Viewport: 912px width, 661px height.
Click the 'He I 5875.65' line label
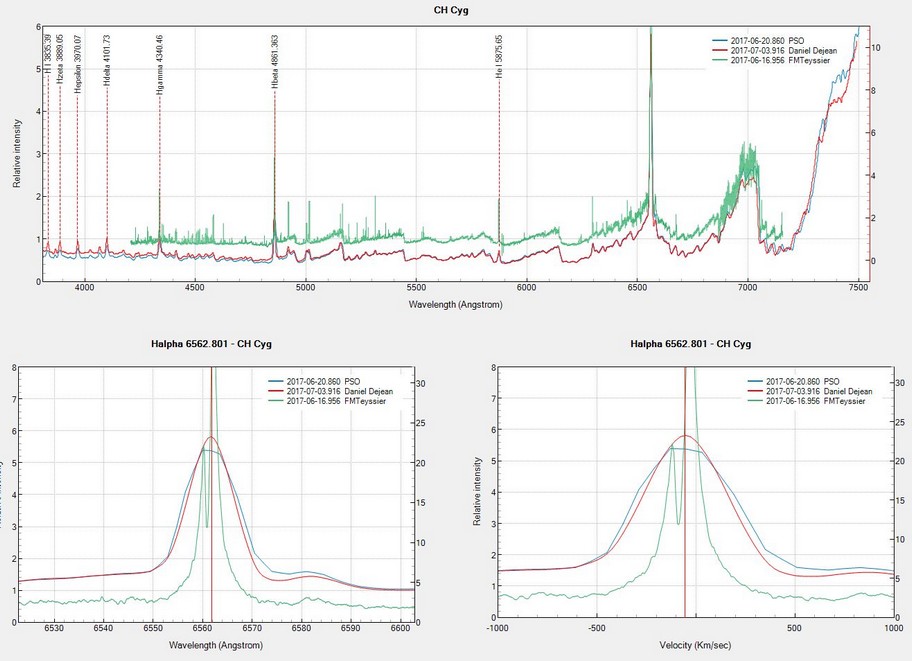coord(499,57)
